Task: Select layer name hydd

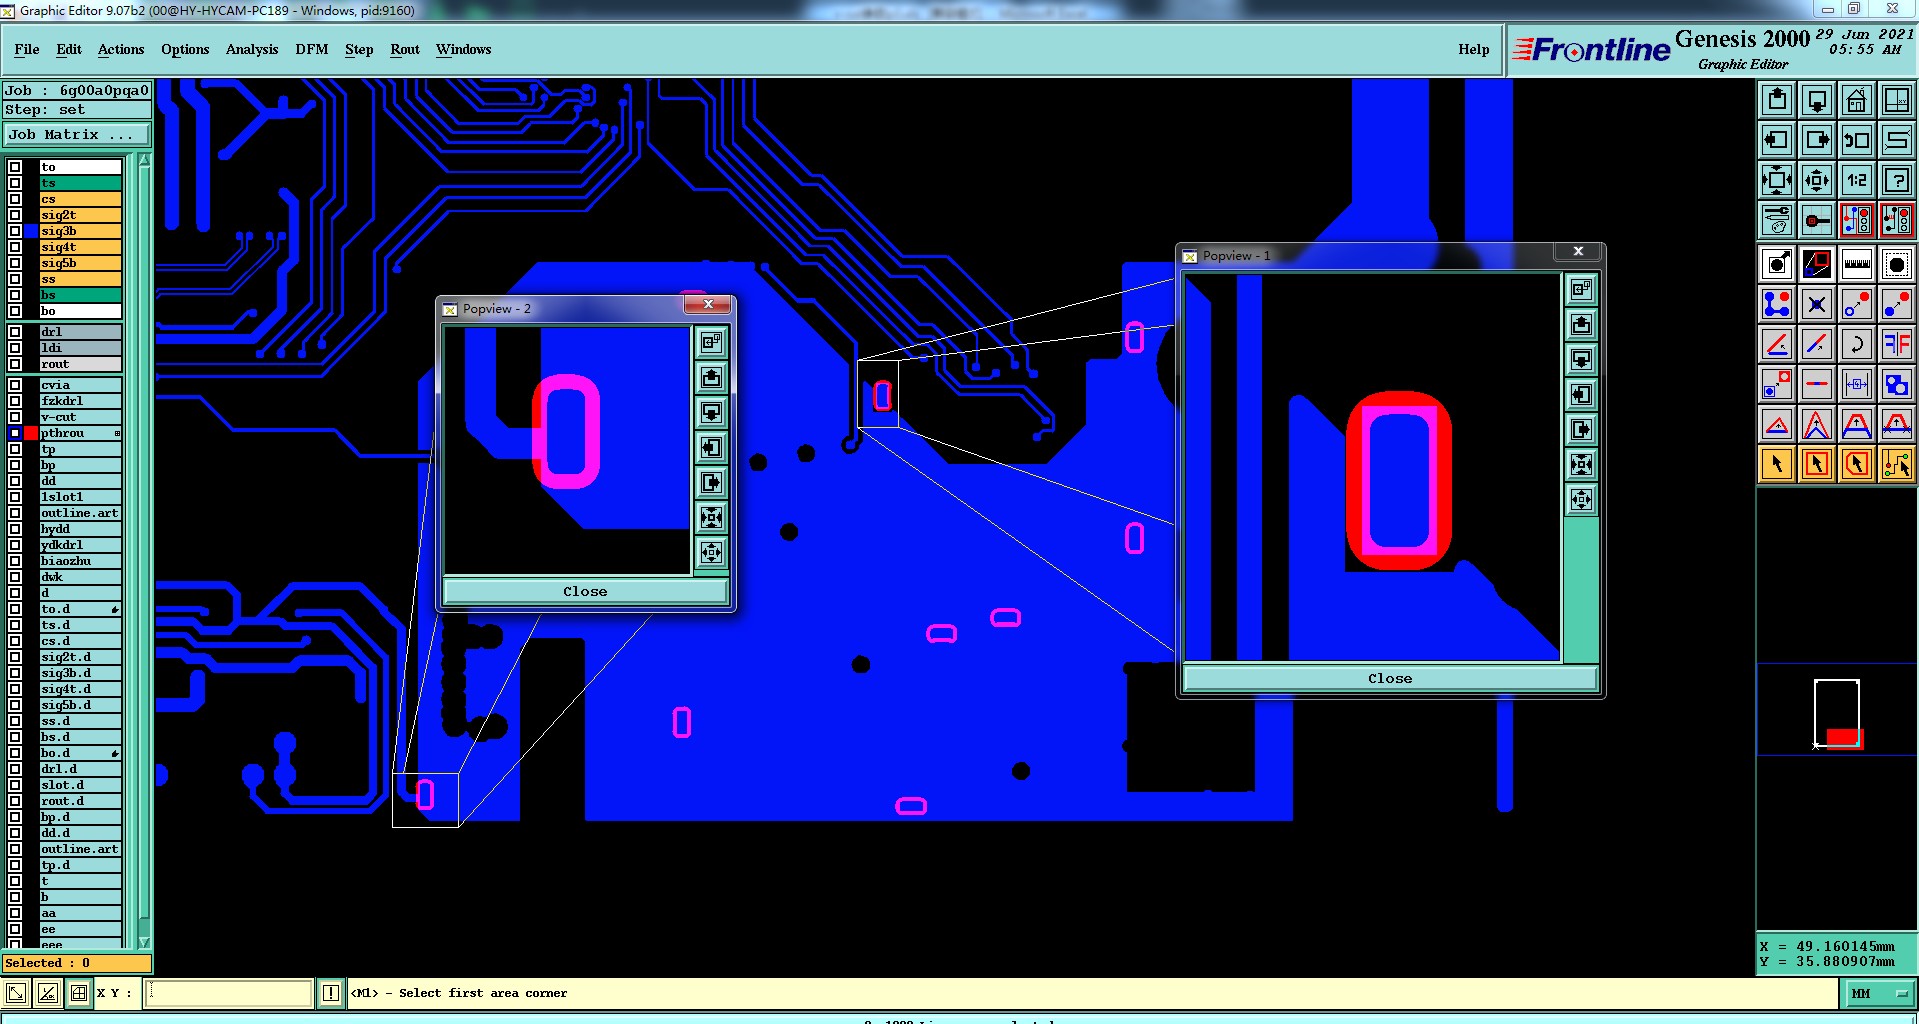Action: [80, 529]
